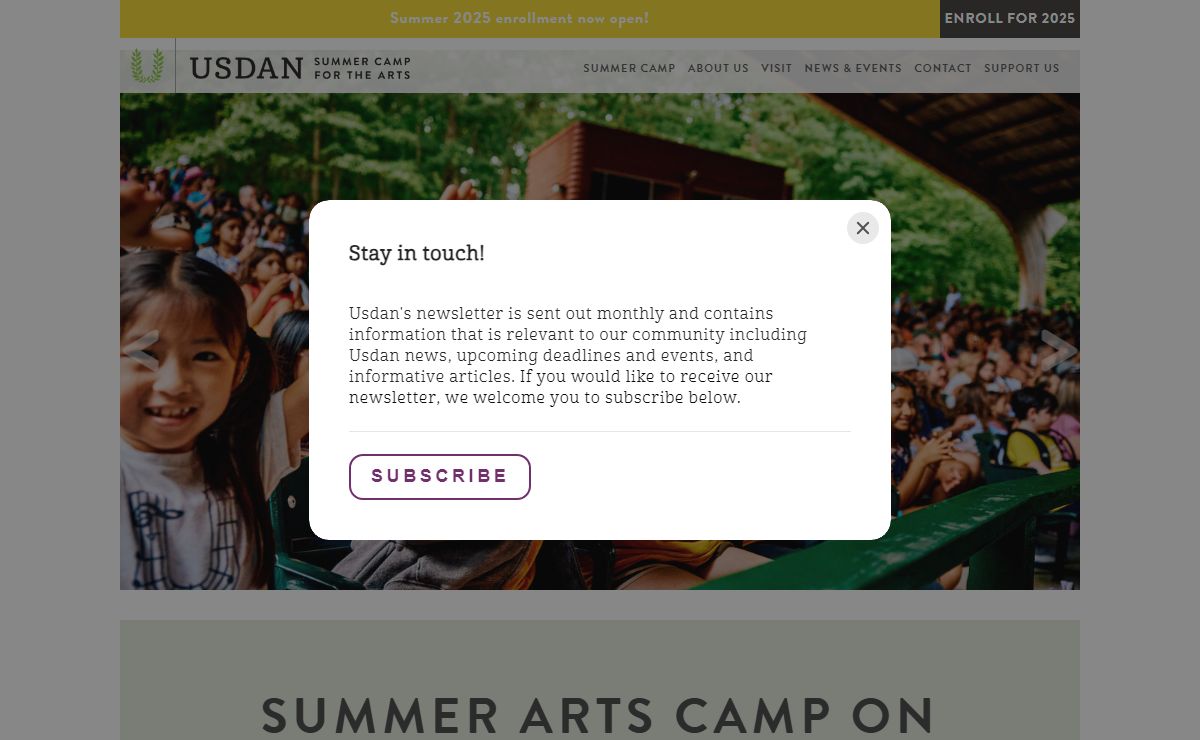1200x740 pixels.
Task: Click the Summer Camp for the Arts tagline
Action: click(362, 68)
